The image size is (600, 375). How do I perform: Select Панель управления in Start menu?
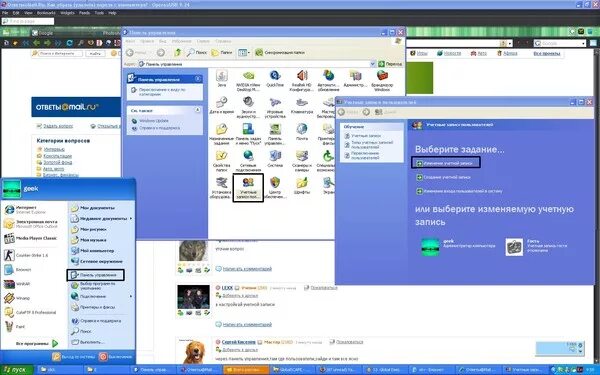click(x=96, y=275)
